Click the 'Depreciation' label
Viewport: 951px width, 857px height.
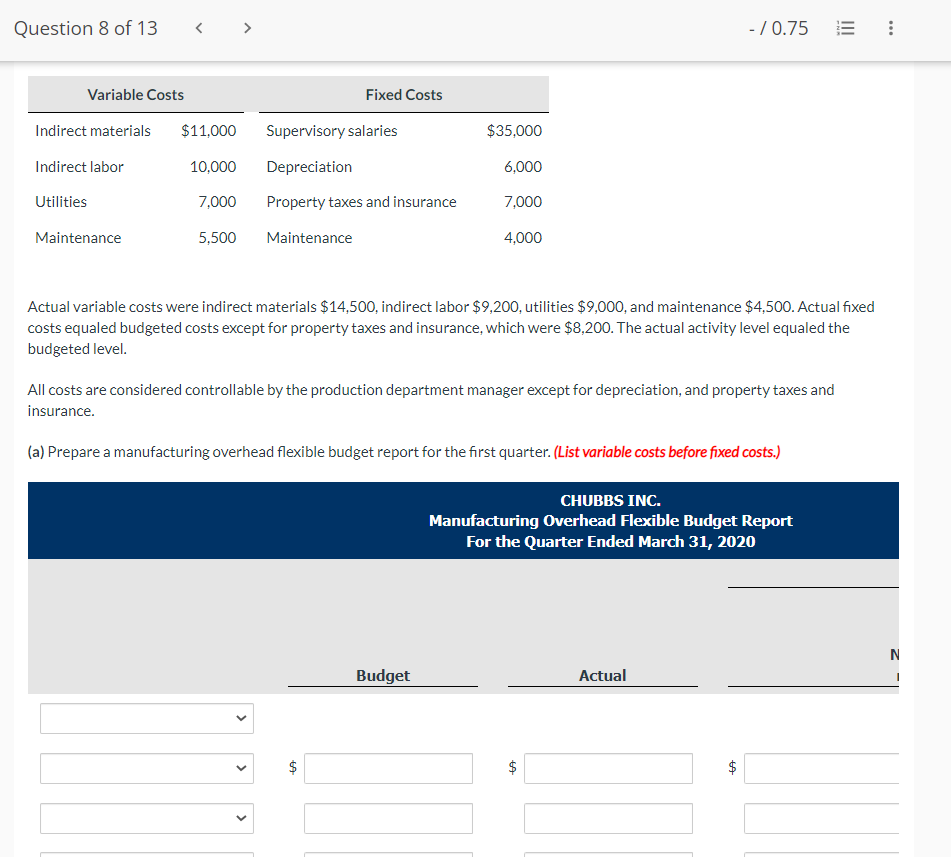point(309,166)
